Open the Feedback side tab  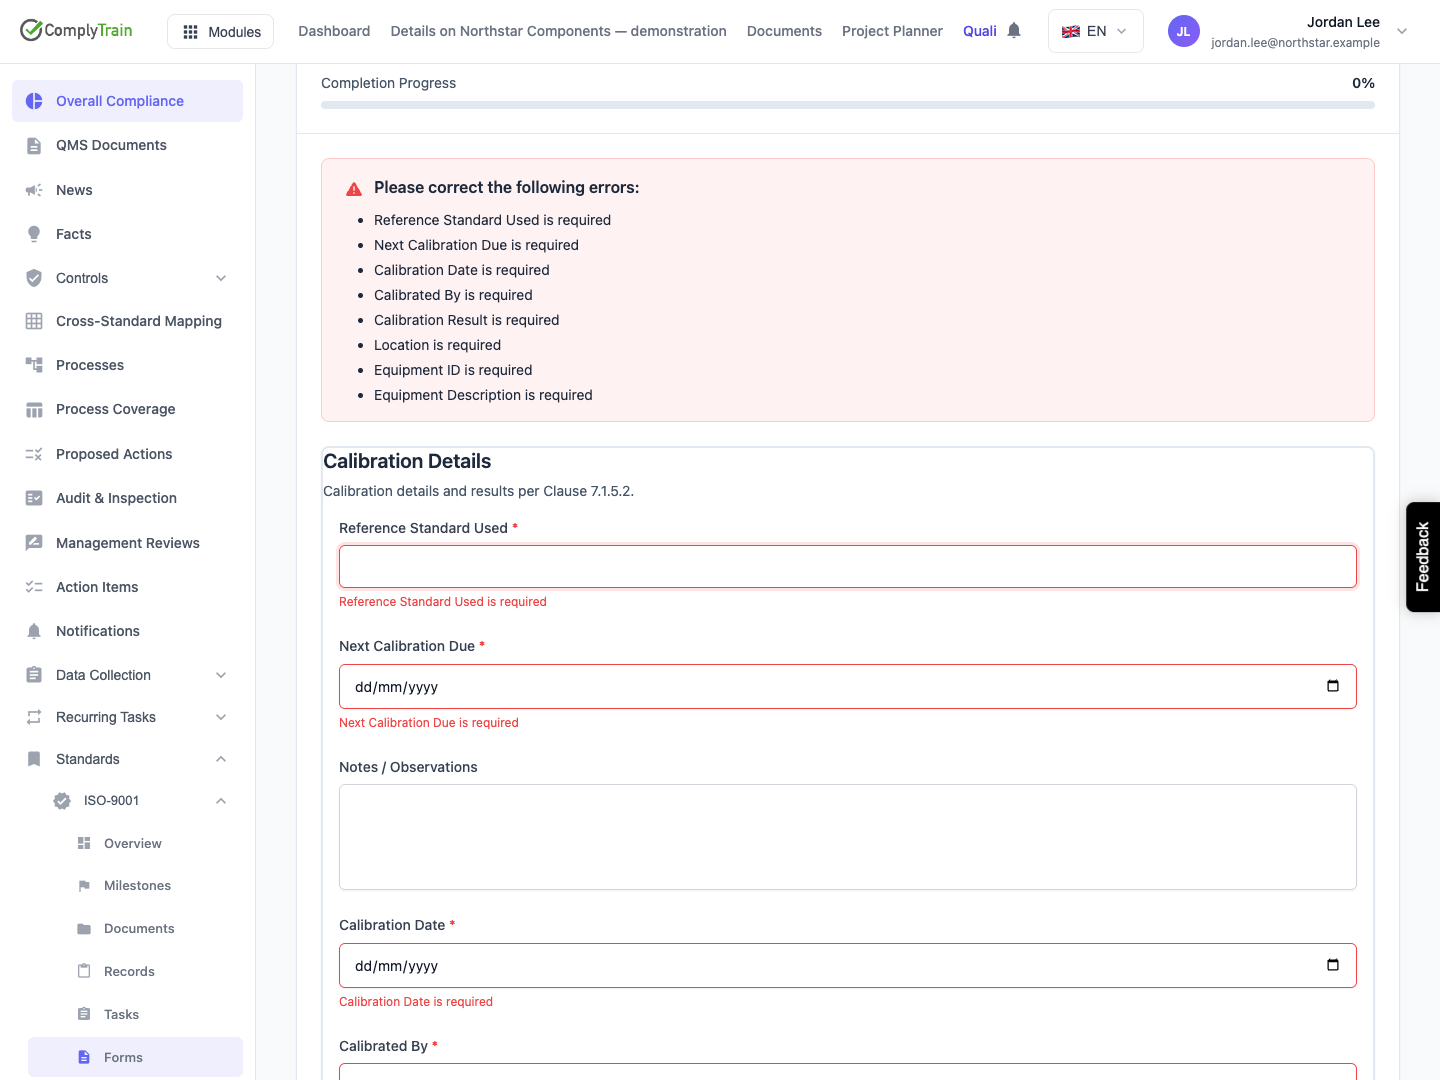[x=1423, y=557]
